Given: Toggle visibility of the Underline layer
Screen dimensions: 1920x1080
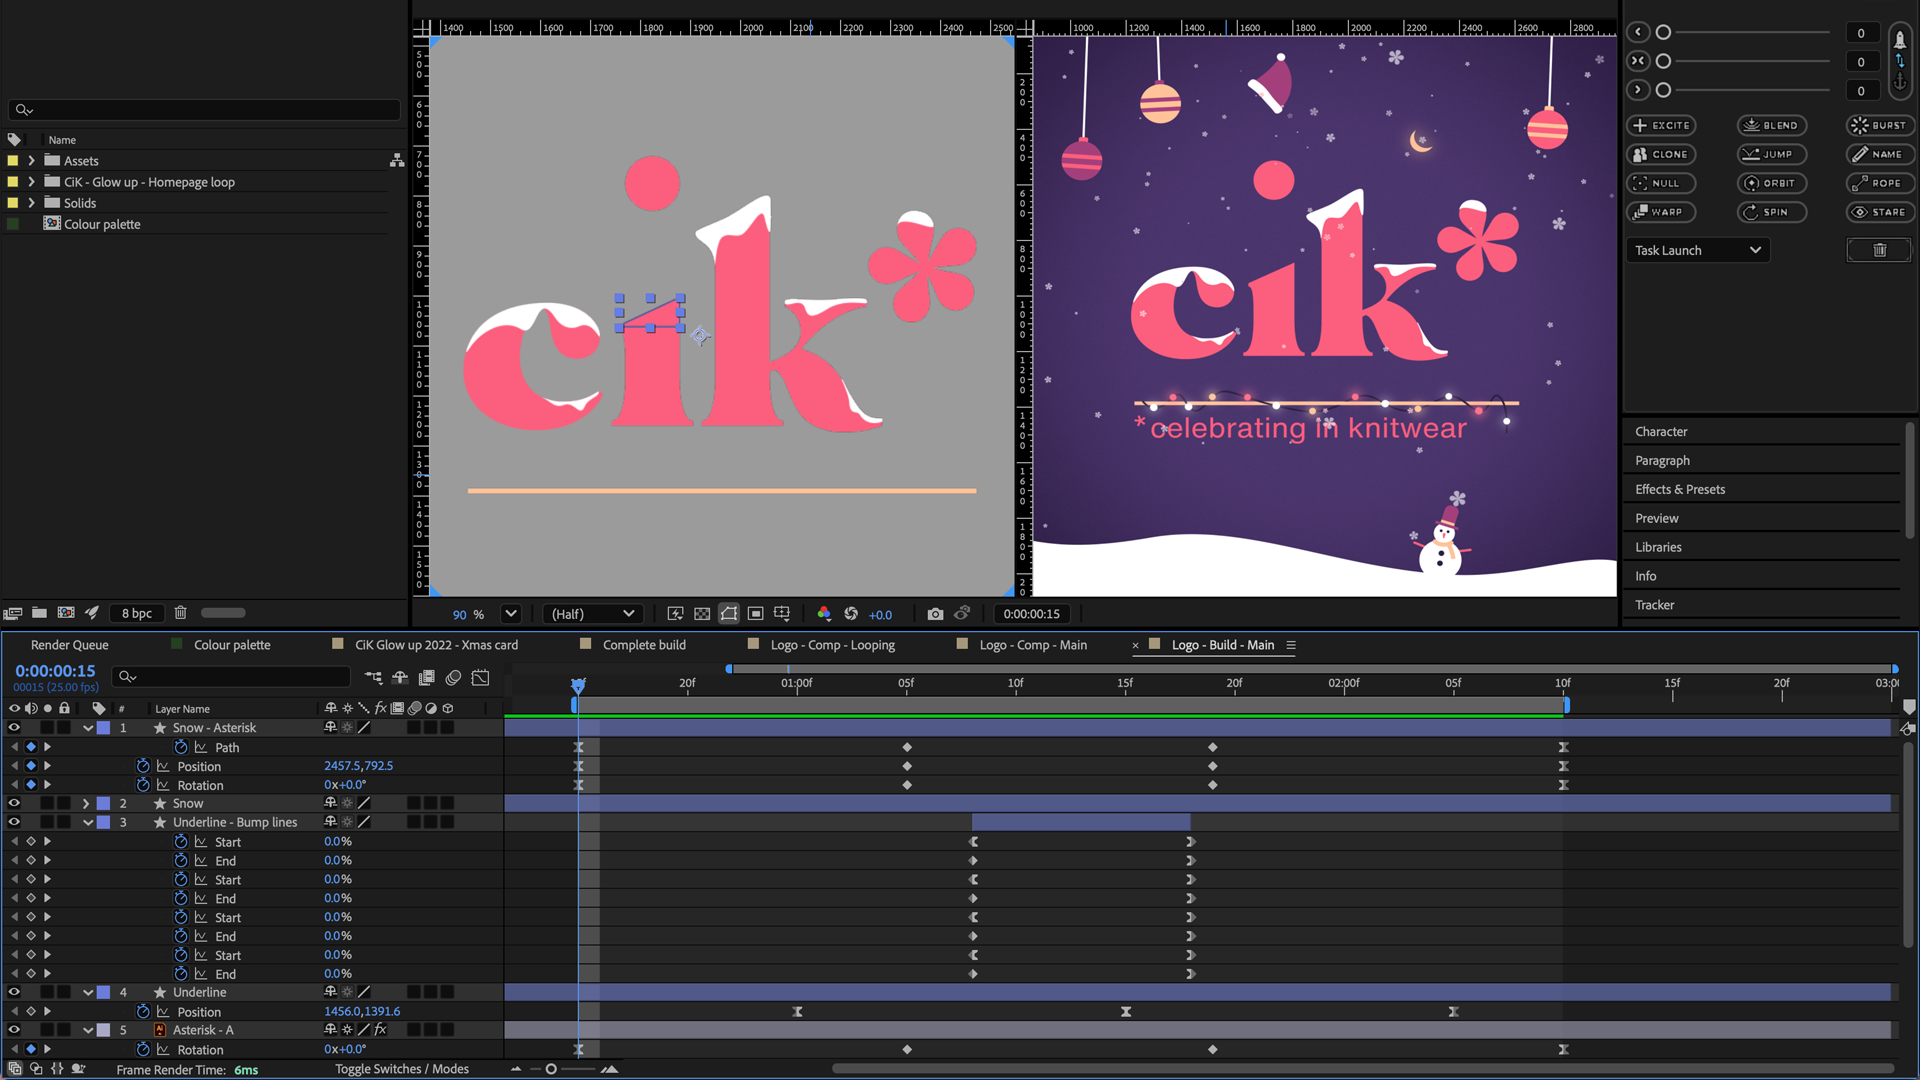Looking at the screenshot, I should [x=14, y=992].
